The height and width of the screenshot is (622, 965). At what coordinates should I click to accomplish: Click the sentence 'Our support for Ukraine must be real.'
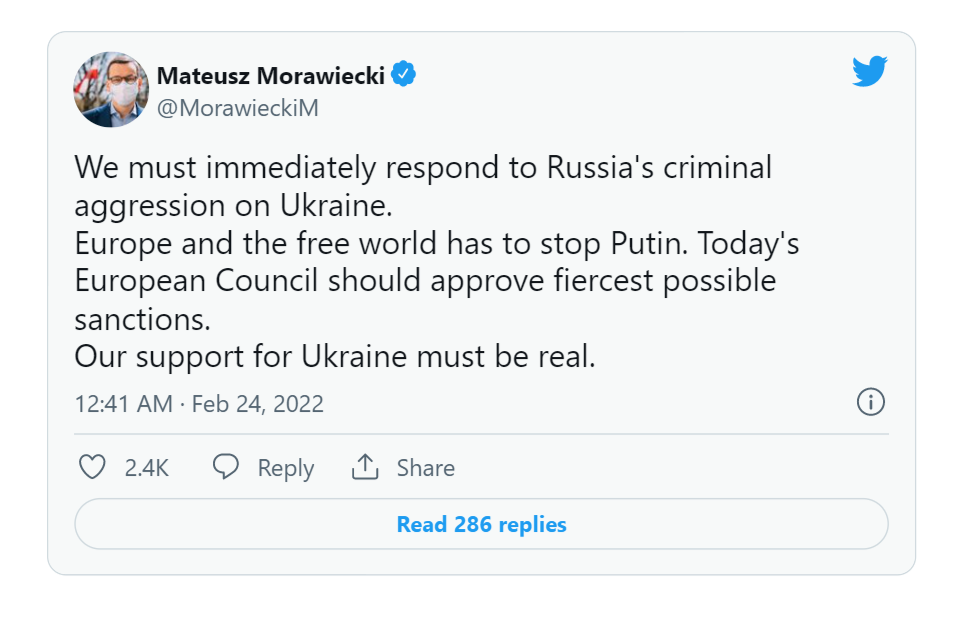335,356
